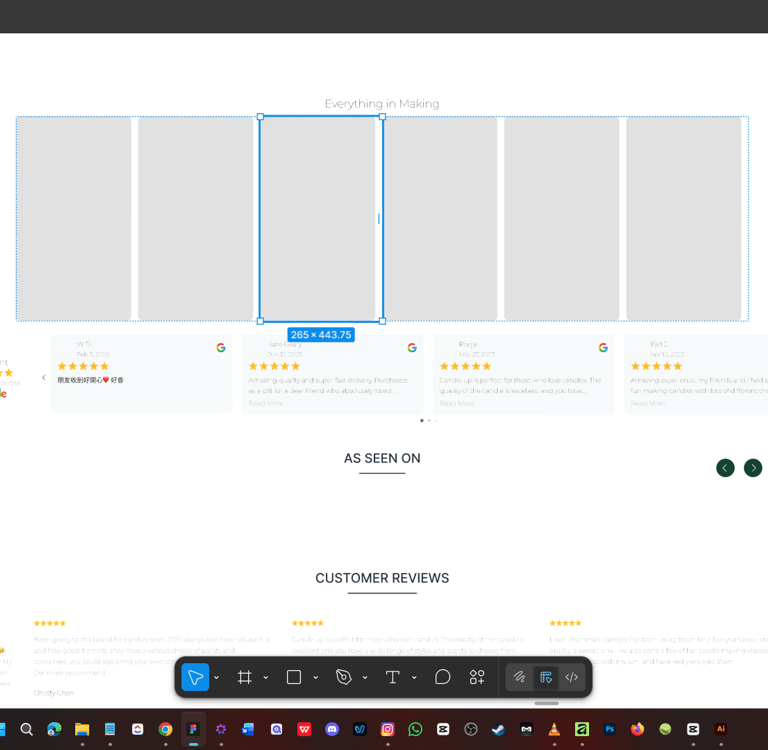
Task: Expand Frame tool options dropdown arrow
Action: [x=265, y=677]
